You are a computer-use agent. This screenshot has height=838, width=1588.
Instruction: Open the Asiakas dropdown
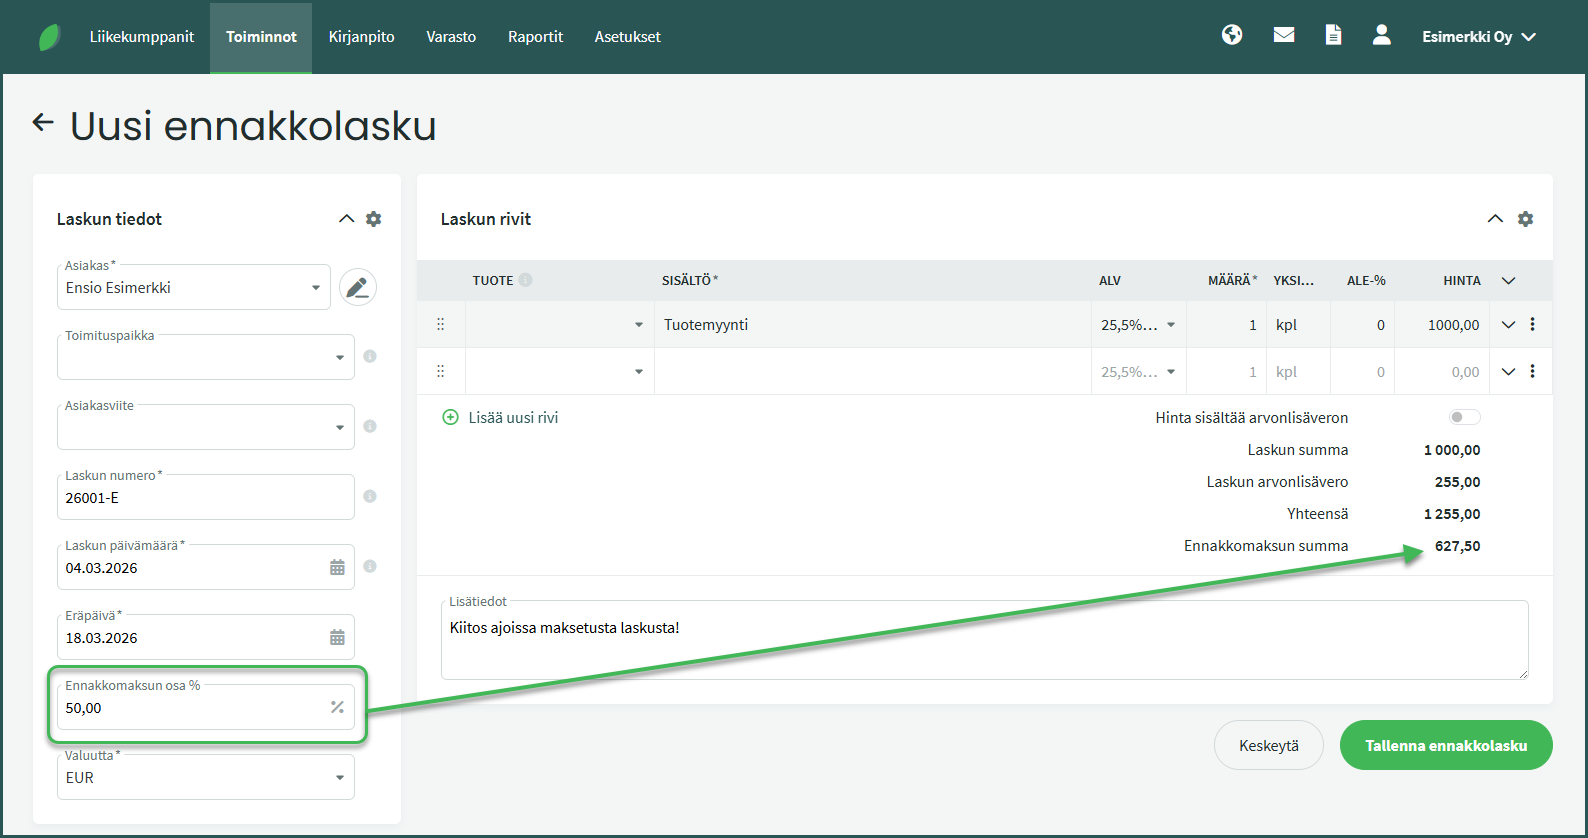194,287
